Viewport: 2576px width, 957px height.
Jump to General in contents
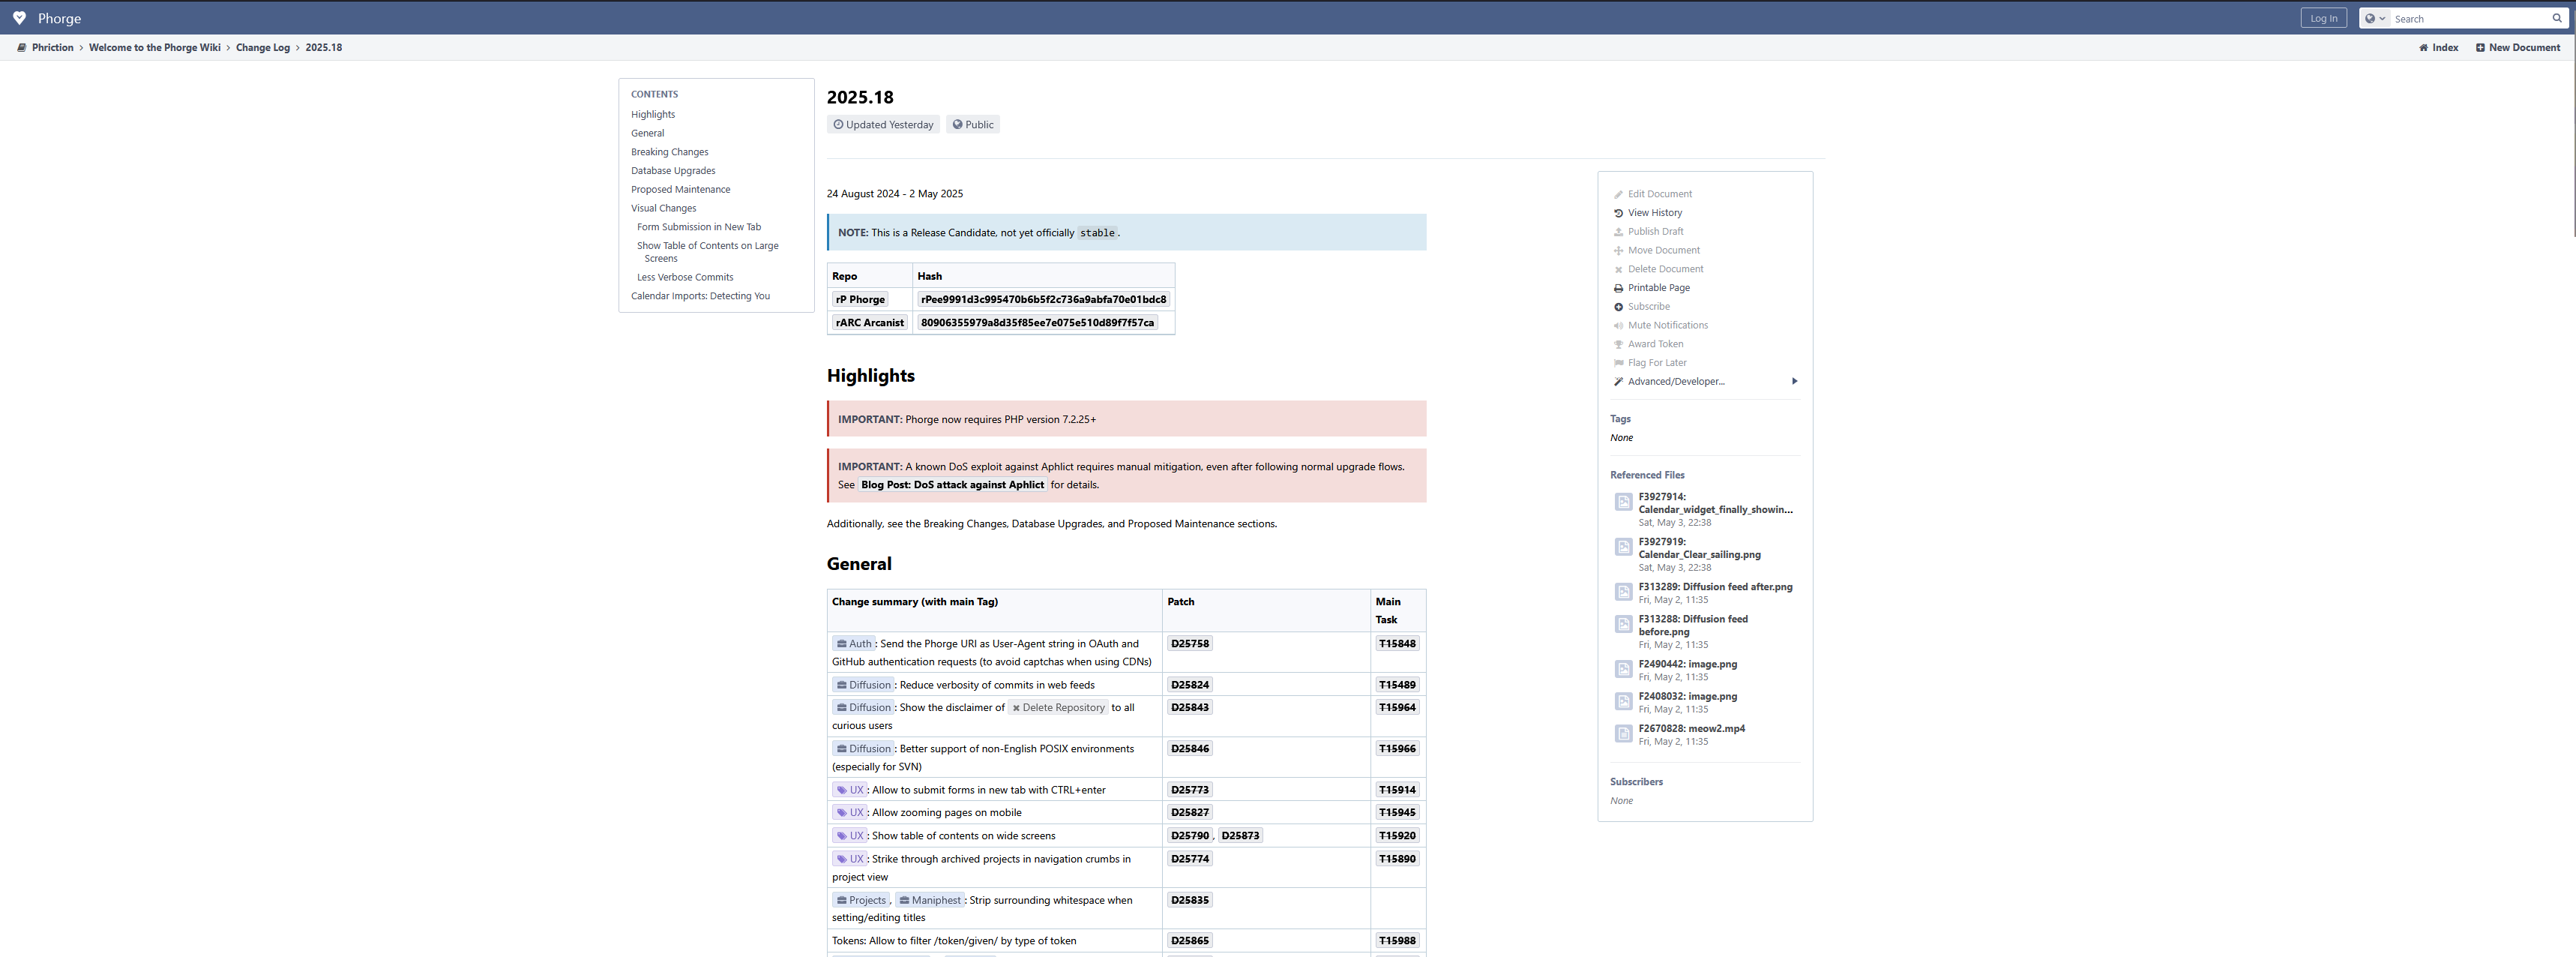[x=647, y=133]
